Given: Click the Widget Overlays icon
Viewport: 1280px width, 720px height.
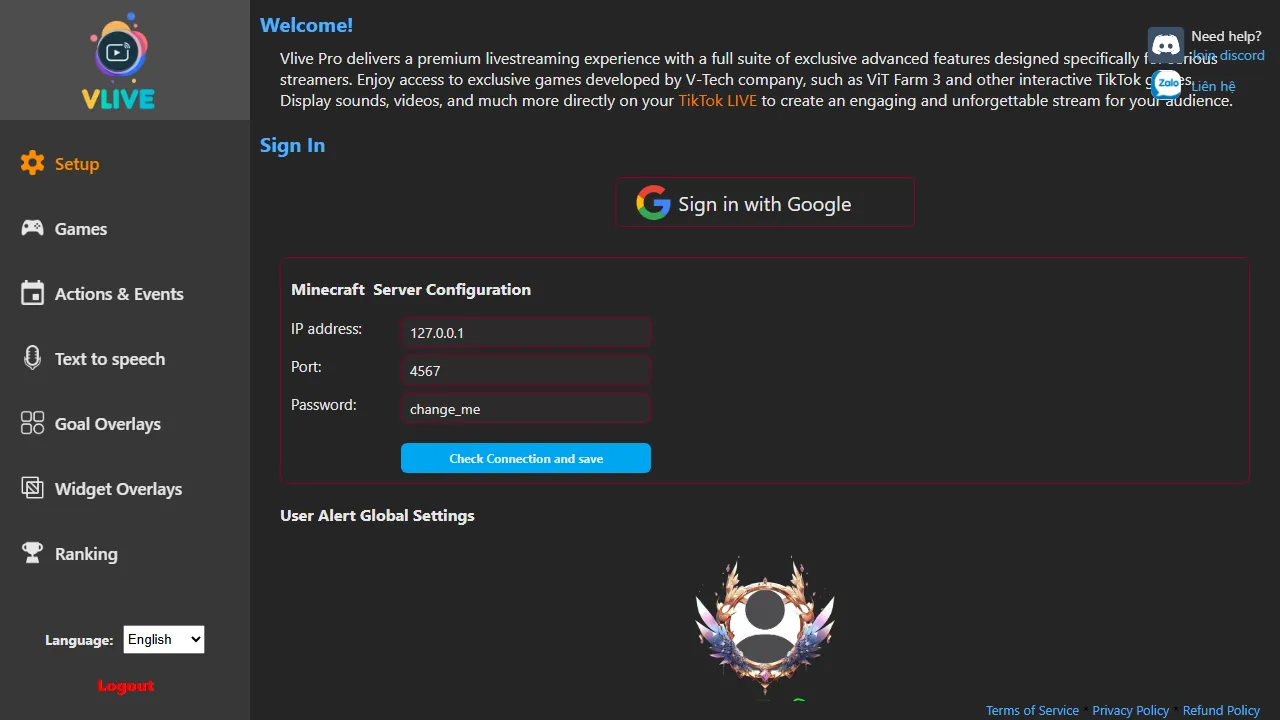Looking at the screenshot, I should click(x=33, y=488).
